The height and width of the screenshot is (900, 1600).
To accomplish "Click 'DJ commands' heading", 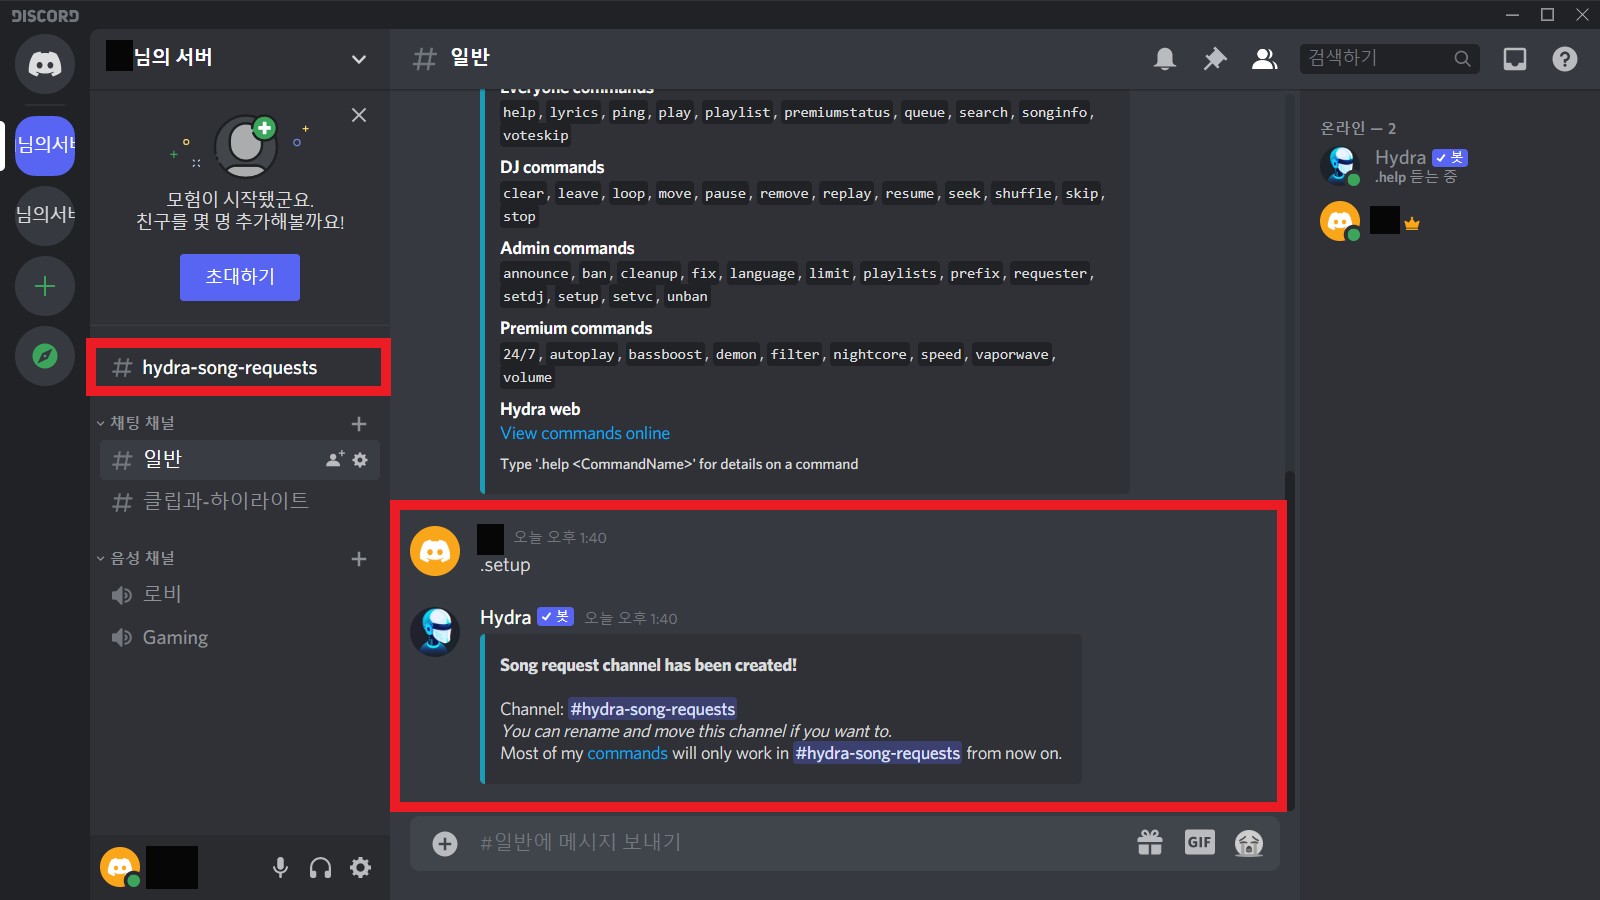I will [x=552, y=167].
